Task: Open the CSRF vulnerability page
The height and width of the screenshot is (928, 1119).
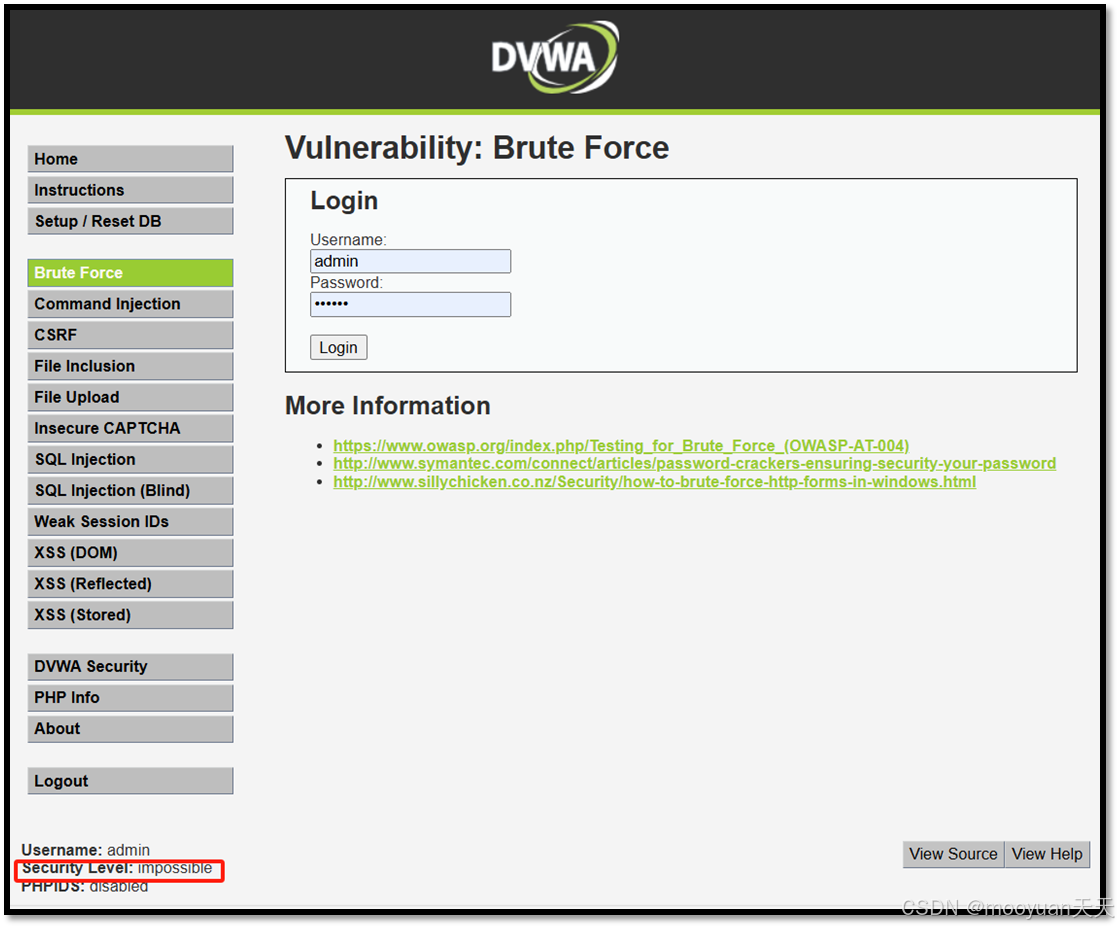Action: point(131,335)
